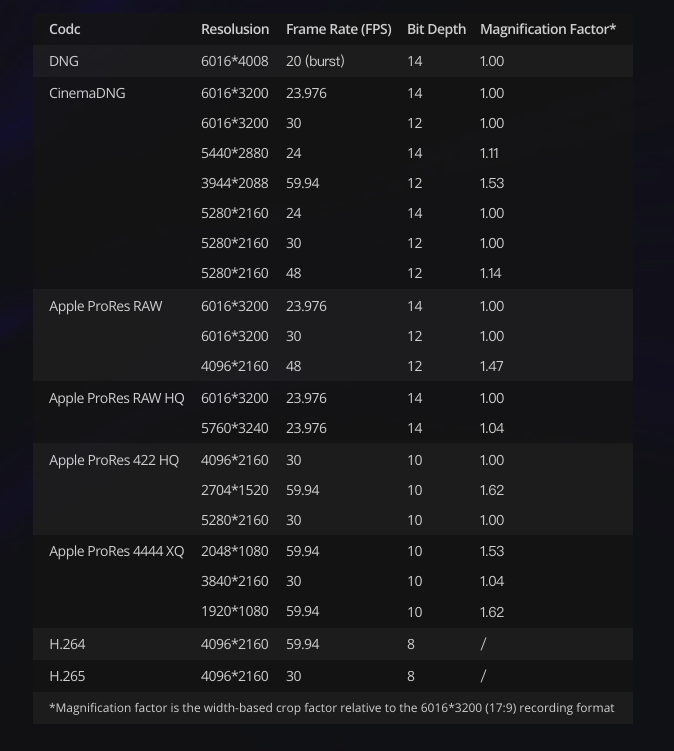Screen dimensions: 674x751
Task: Click the Apple ProRes 422 HQ label
Action: pos(114,460)
